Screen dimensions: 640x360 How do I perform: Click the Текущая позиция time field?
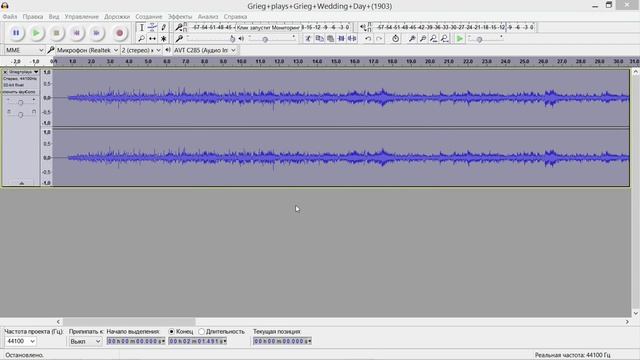[282, 341]
